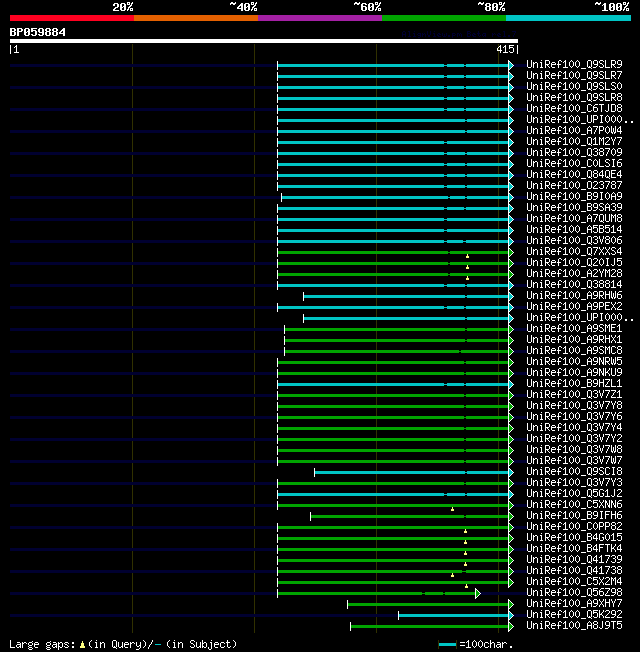
Task: Open hit UniRef100_A7P0W4
Action: (574, 130)
